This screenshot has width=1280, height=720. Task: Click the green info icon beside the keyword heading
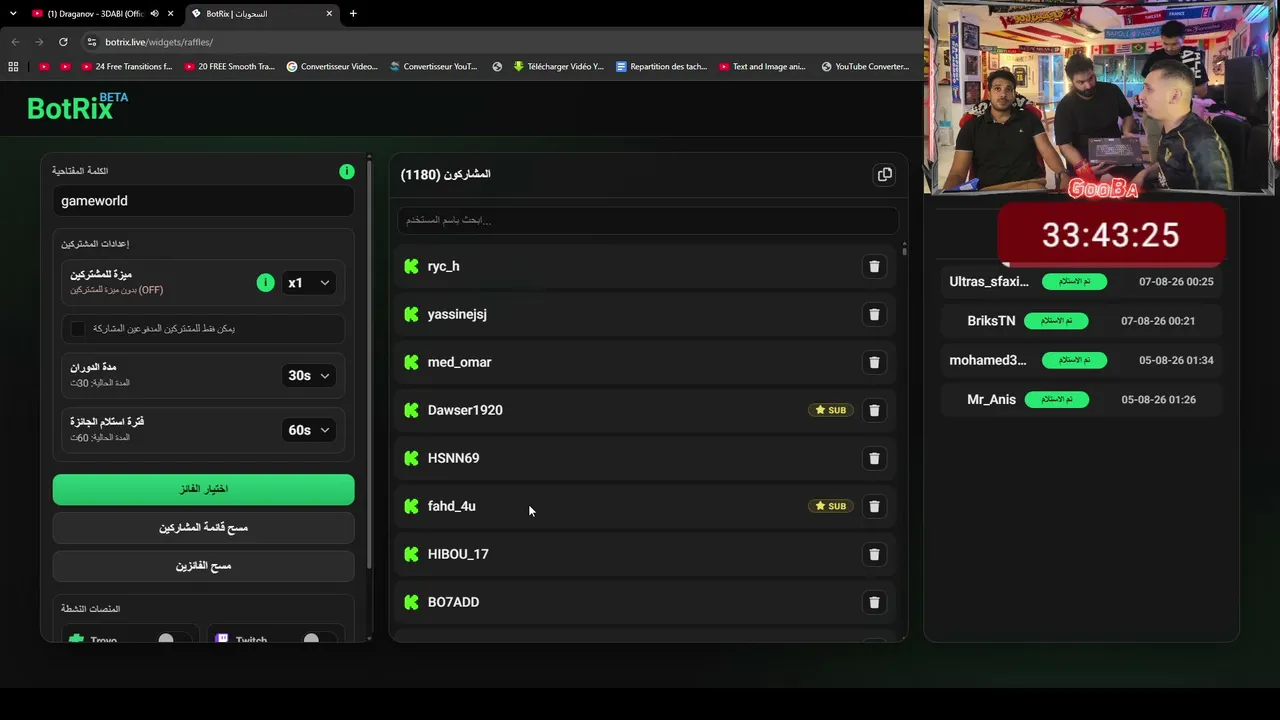[x=346, y=172]
